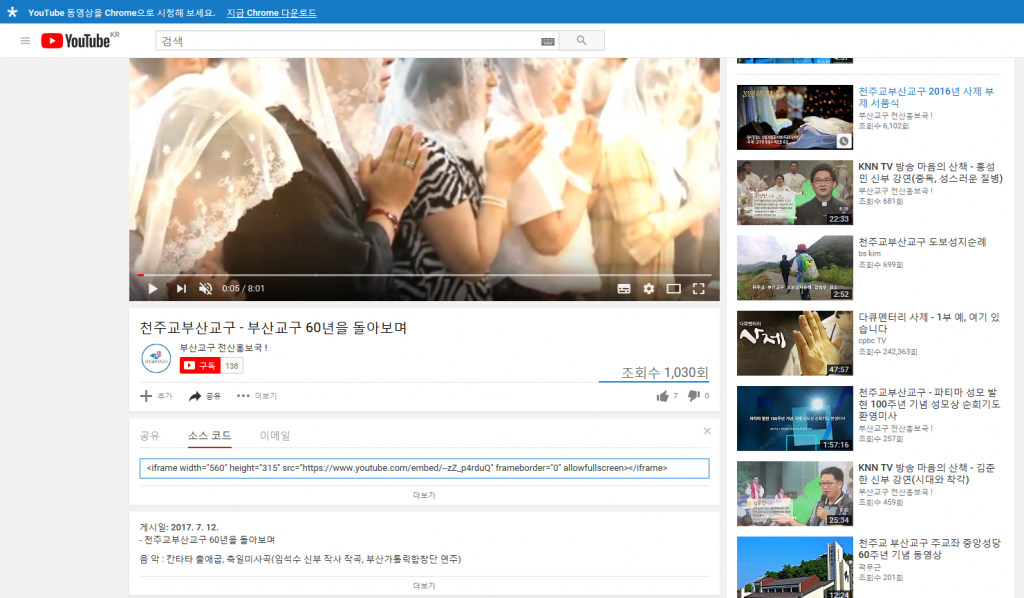Expand the description with 더보기

[424, 585]
